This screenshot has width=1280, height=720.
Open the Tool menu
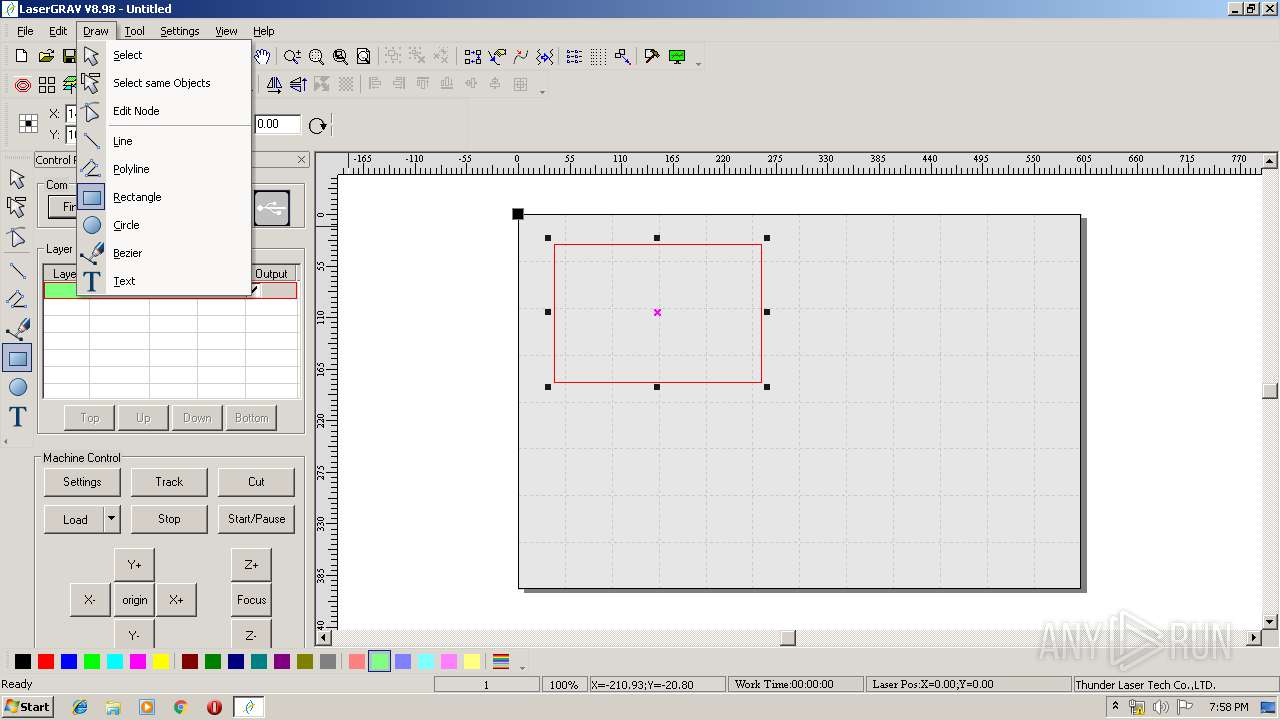(x=134, y=31)
